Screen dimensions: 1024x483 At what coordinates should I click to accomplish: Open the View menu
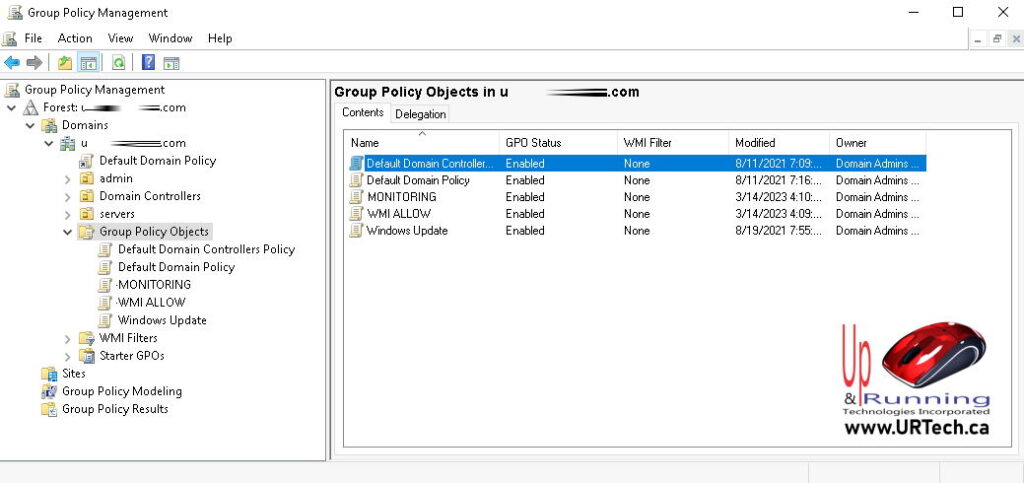point(120,38)
